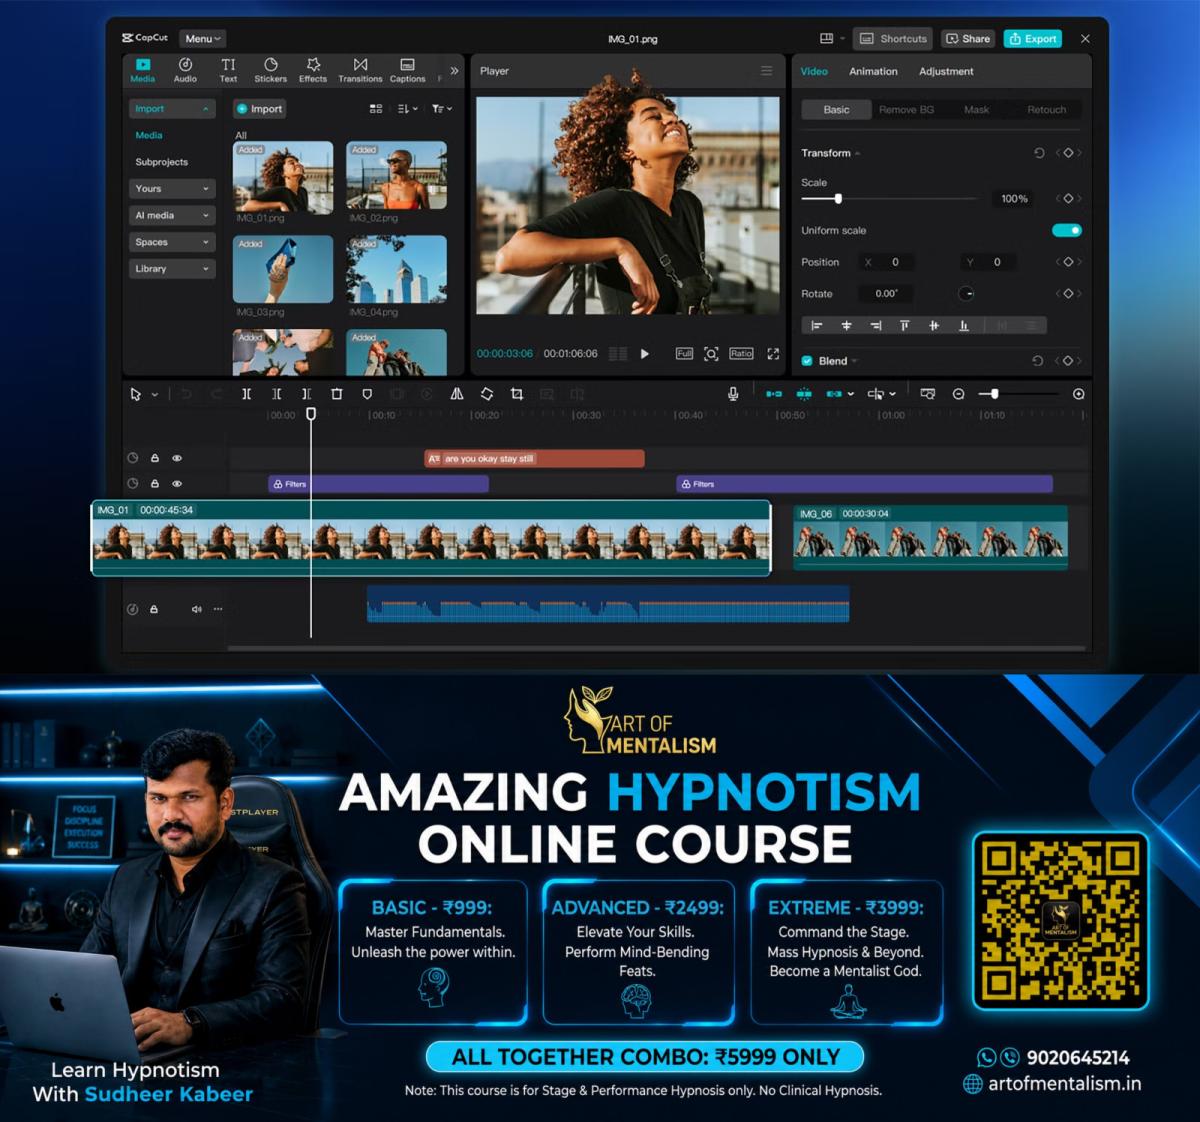Reset Transform with the undo arrow icon
This screenshot has height=1122, width=1200.
click(x=1039, y=153)
